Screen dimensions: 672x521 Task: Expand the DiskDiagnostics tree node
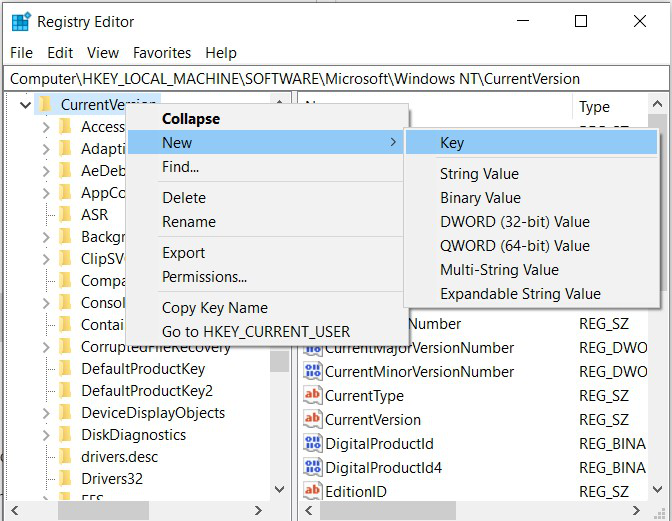point(46,435)
